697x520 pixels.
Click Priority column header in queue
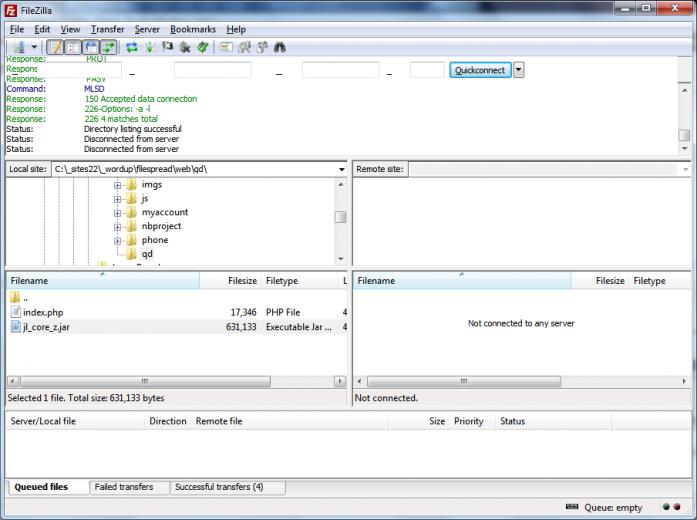click(x=472, y=421)
